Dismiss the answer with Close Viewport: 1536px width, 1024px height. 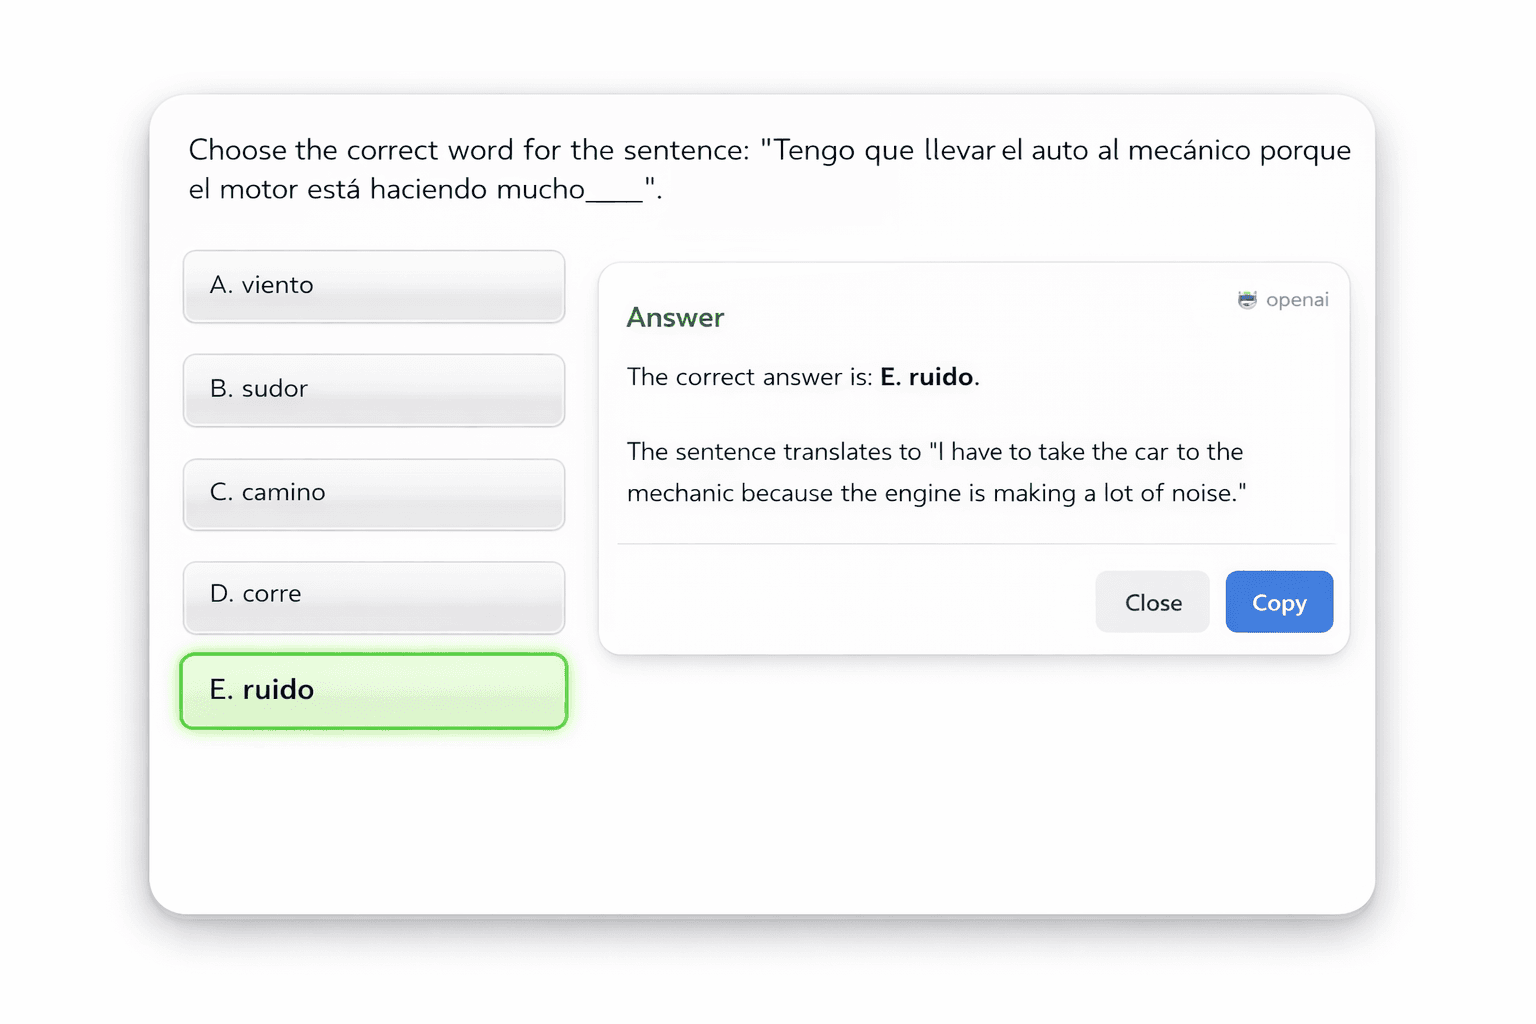(1152, 601)
